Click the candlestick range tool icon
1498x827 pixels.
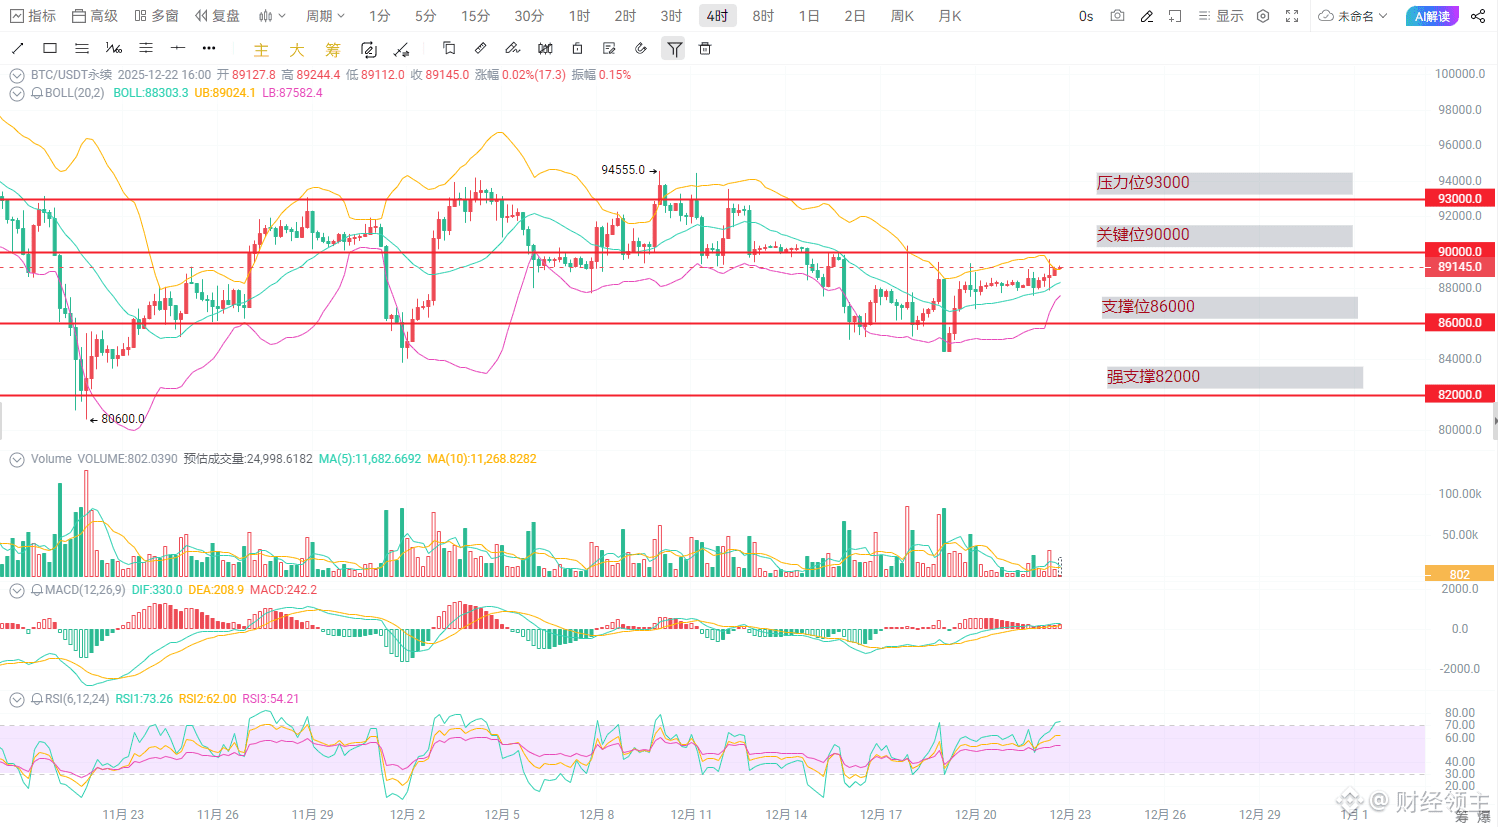tap(545, 48)
